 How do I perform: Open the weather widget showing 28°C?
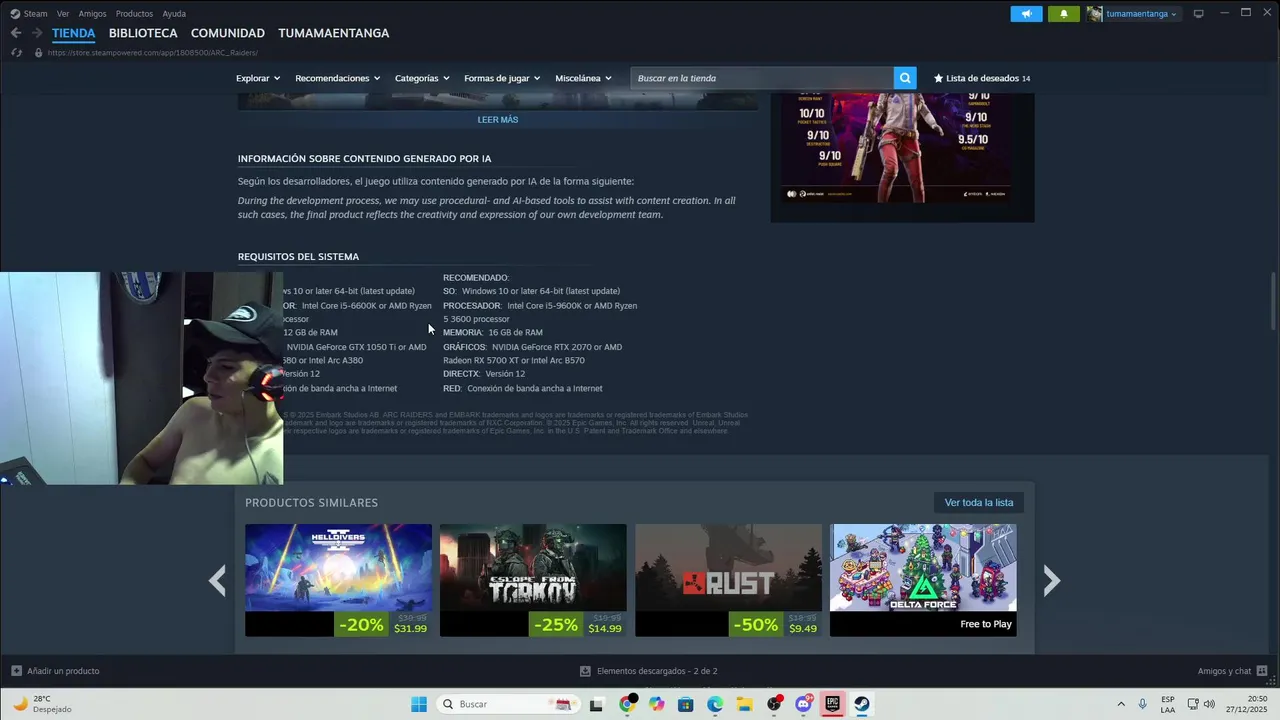(x=42, y=704)
